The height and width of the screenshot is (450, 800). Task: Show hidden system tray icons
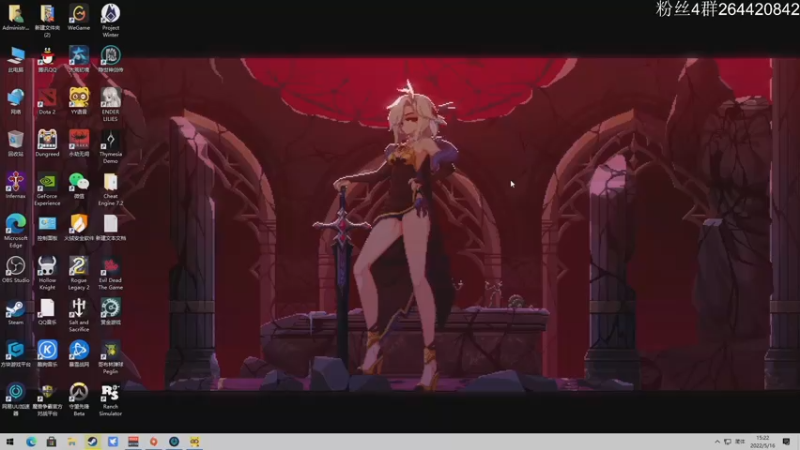[x=717, y=442]
